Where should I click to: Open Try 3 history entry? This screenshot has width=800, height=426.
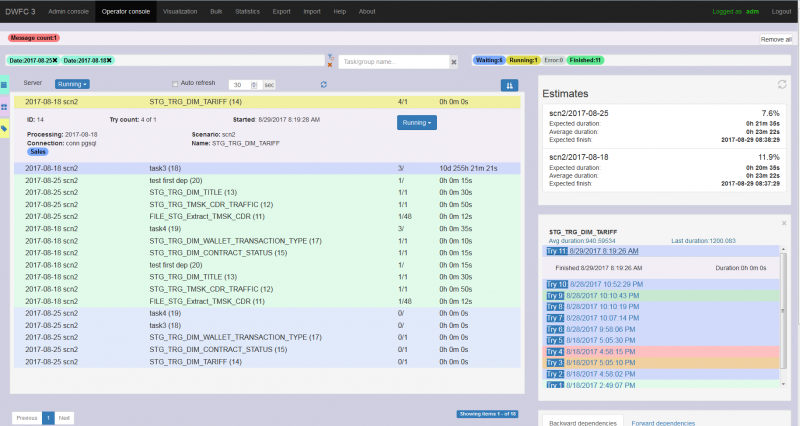pyautogui.click(x=661, y=363)
